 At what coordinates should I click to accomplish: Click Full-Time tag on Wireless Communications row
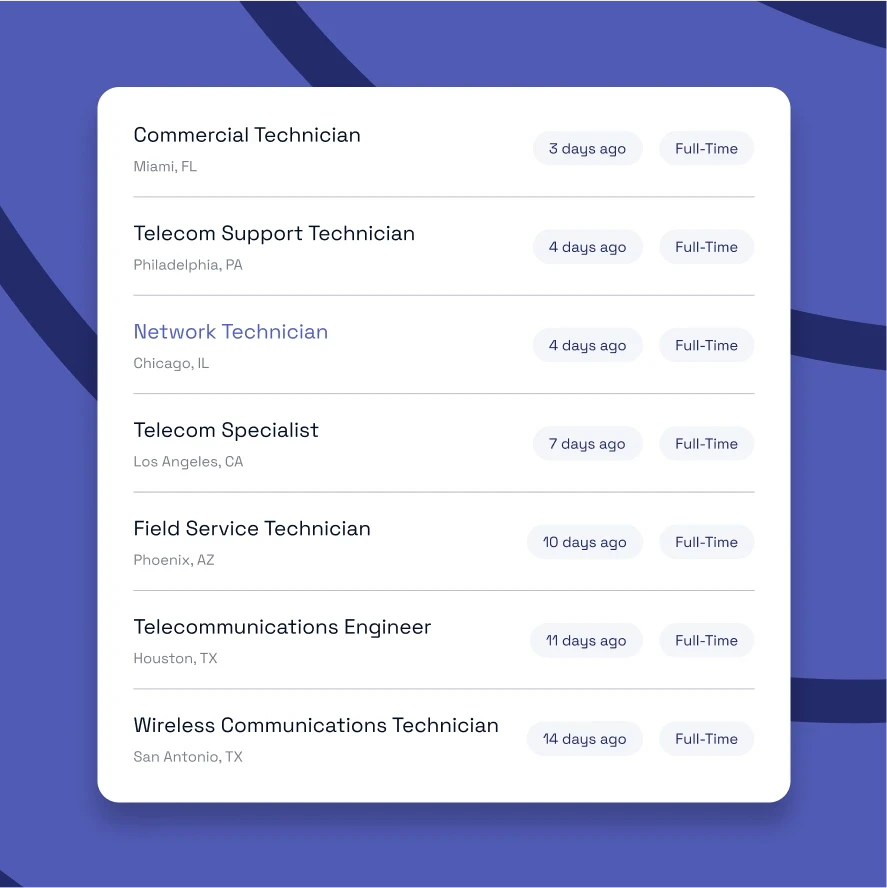pos(706,738)
